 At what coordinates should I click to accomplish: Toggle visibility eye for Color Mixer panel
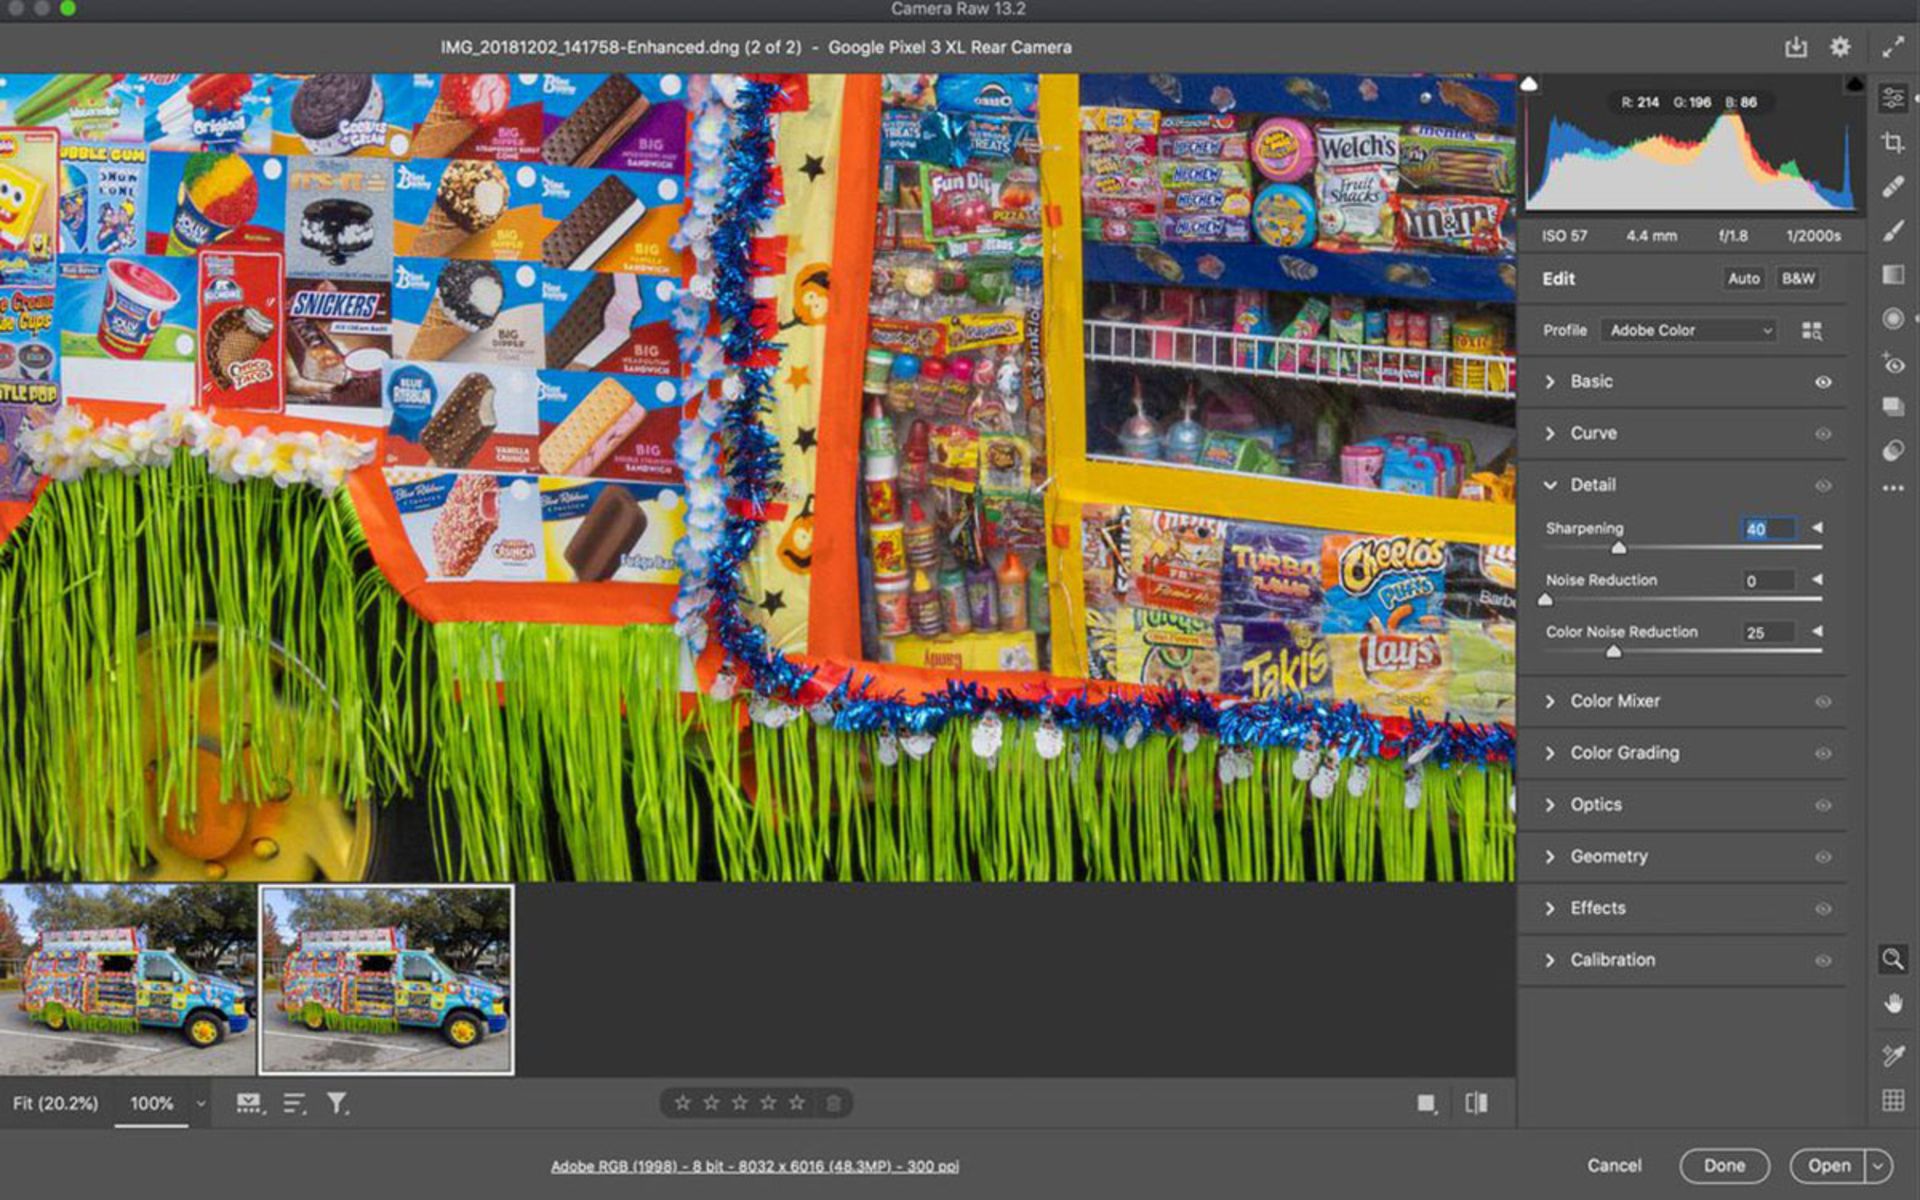click(x=1823, y=702)
